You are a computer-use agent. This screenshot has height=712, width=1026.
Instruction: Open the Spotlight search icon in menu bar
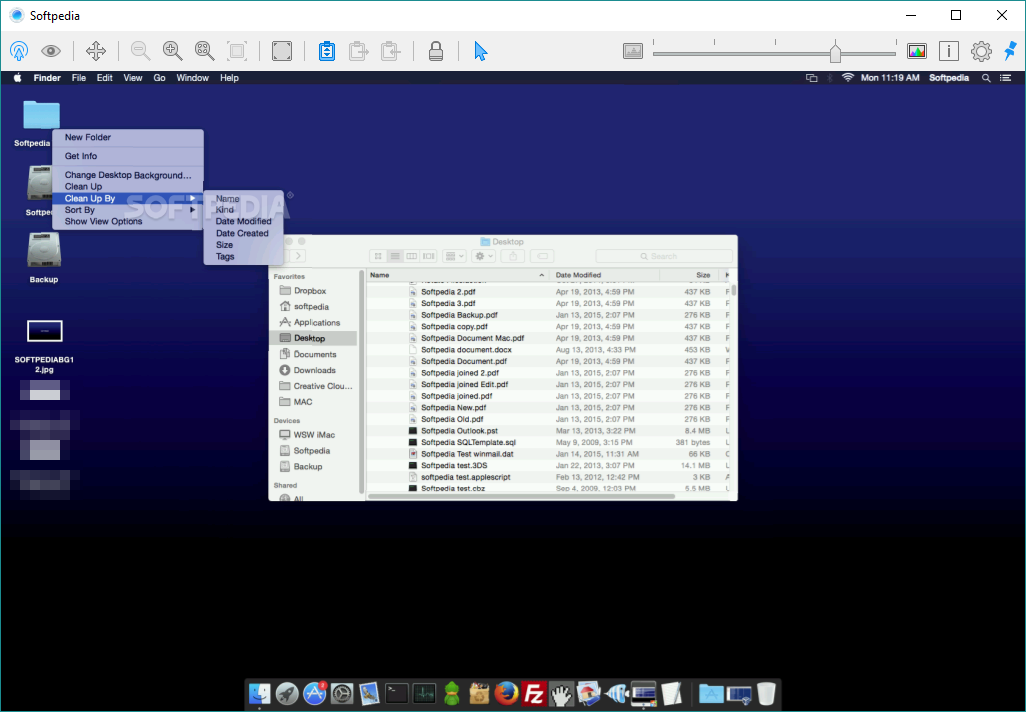tap(986, 77)
